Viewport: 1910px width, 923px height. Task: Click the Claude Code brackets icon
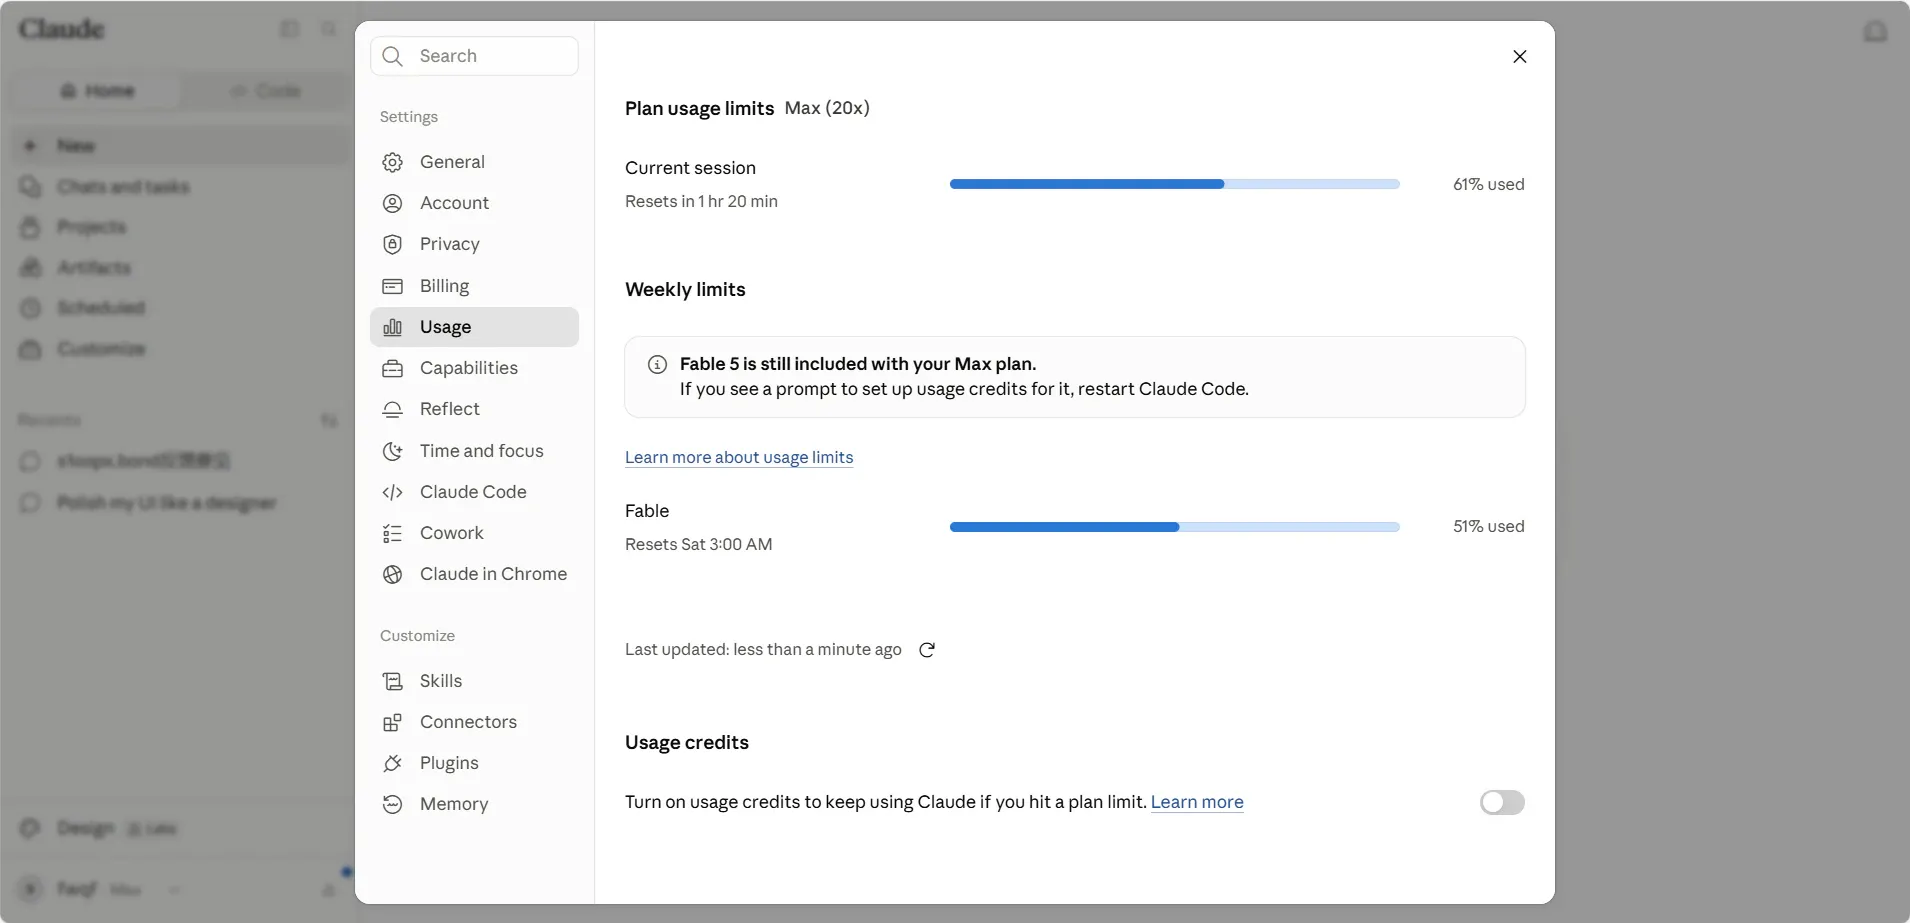pos(393,492)
